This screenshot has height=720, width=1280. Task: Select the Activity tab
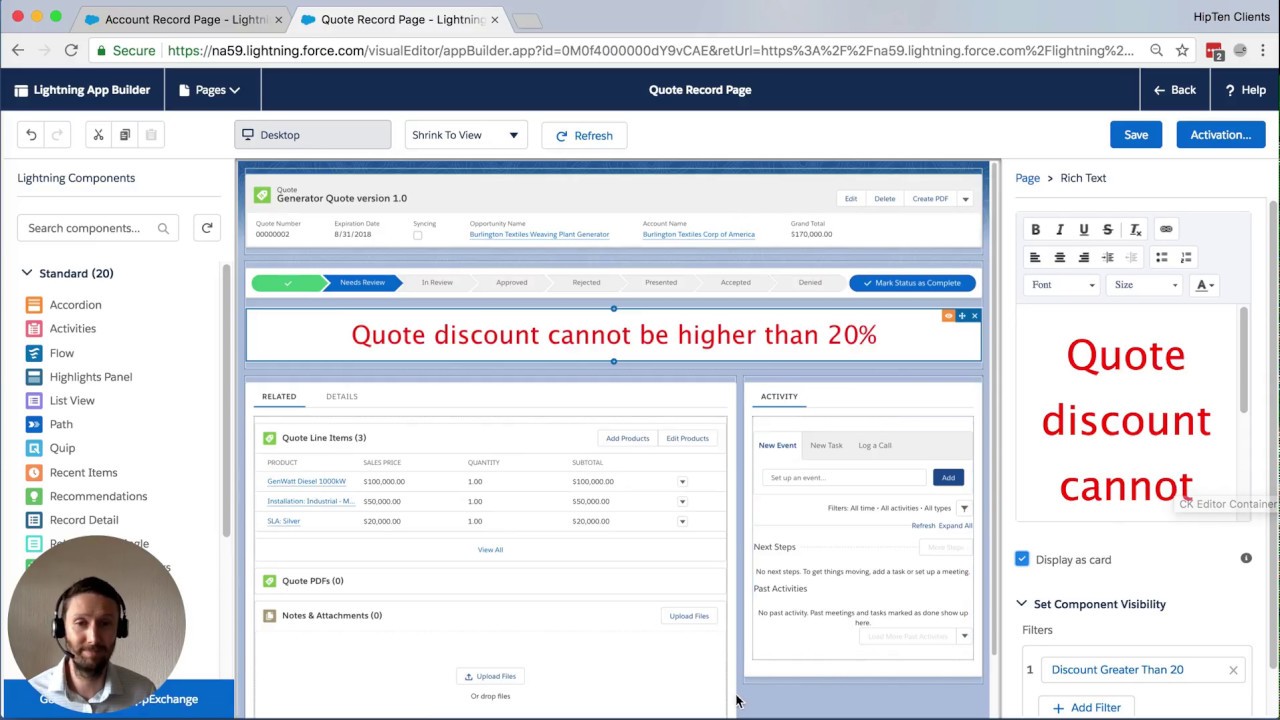click(x=779, y=396)
